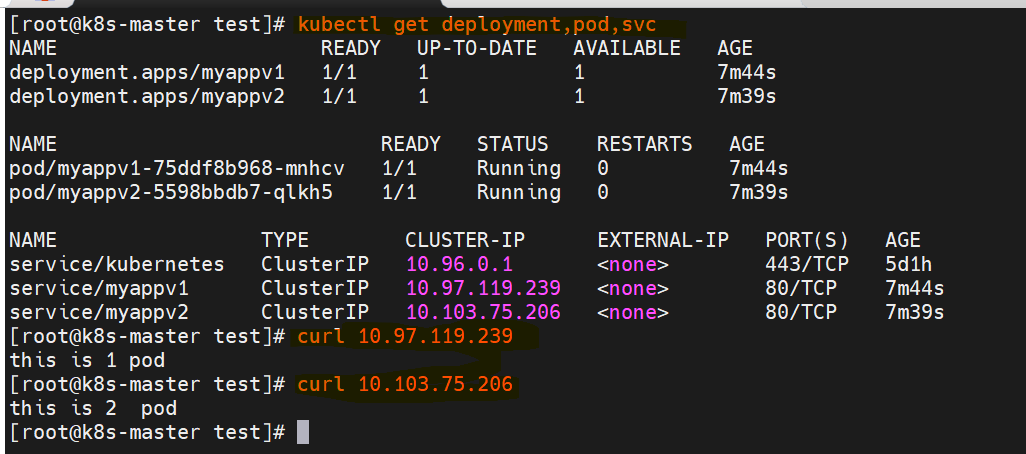This screenshot has width=1026, height=454.
Task: Click the CLUSTER-IP column header
Action: point(465,240)
